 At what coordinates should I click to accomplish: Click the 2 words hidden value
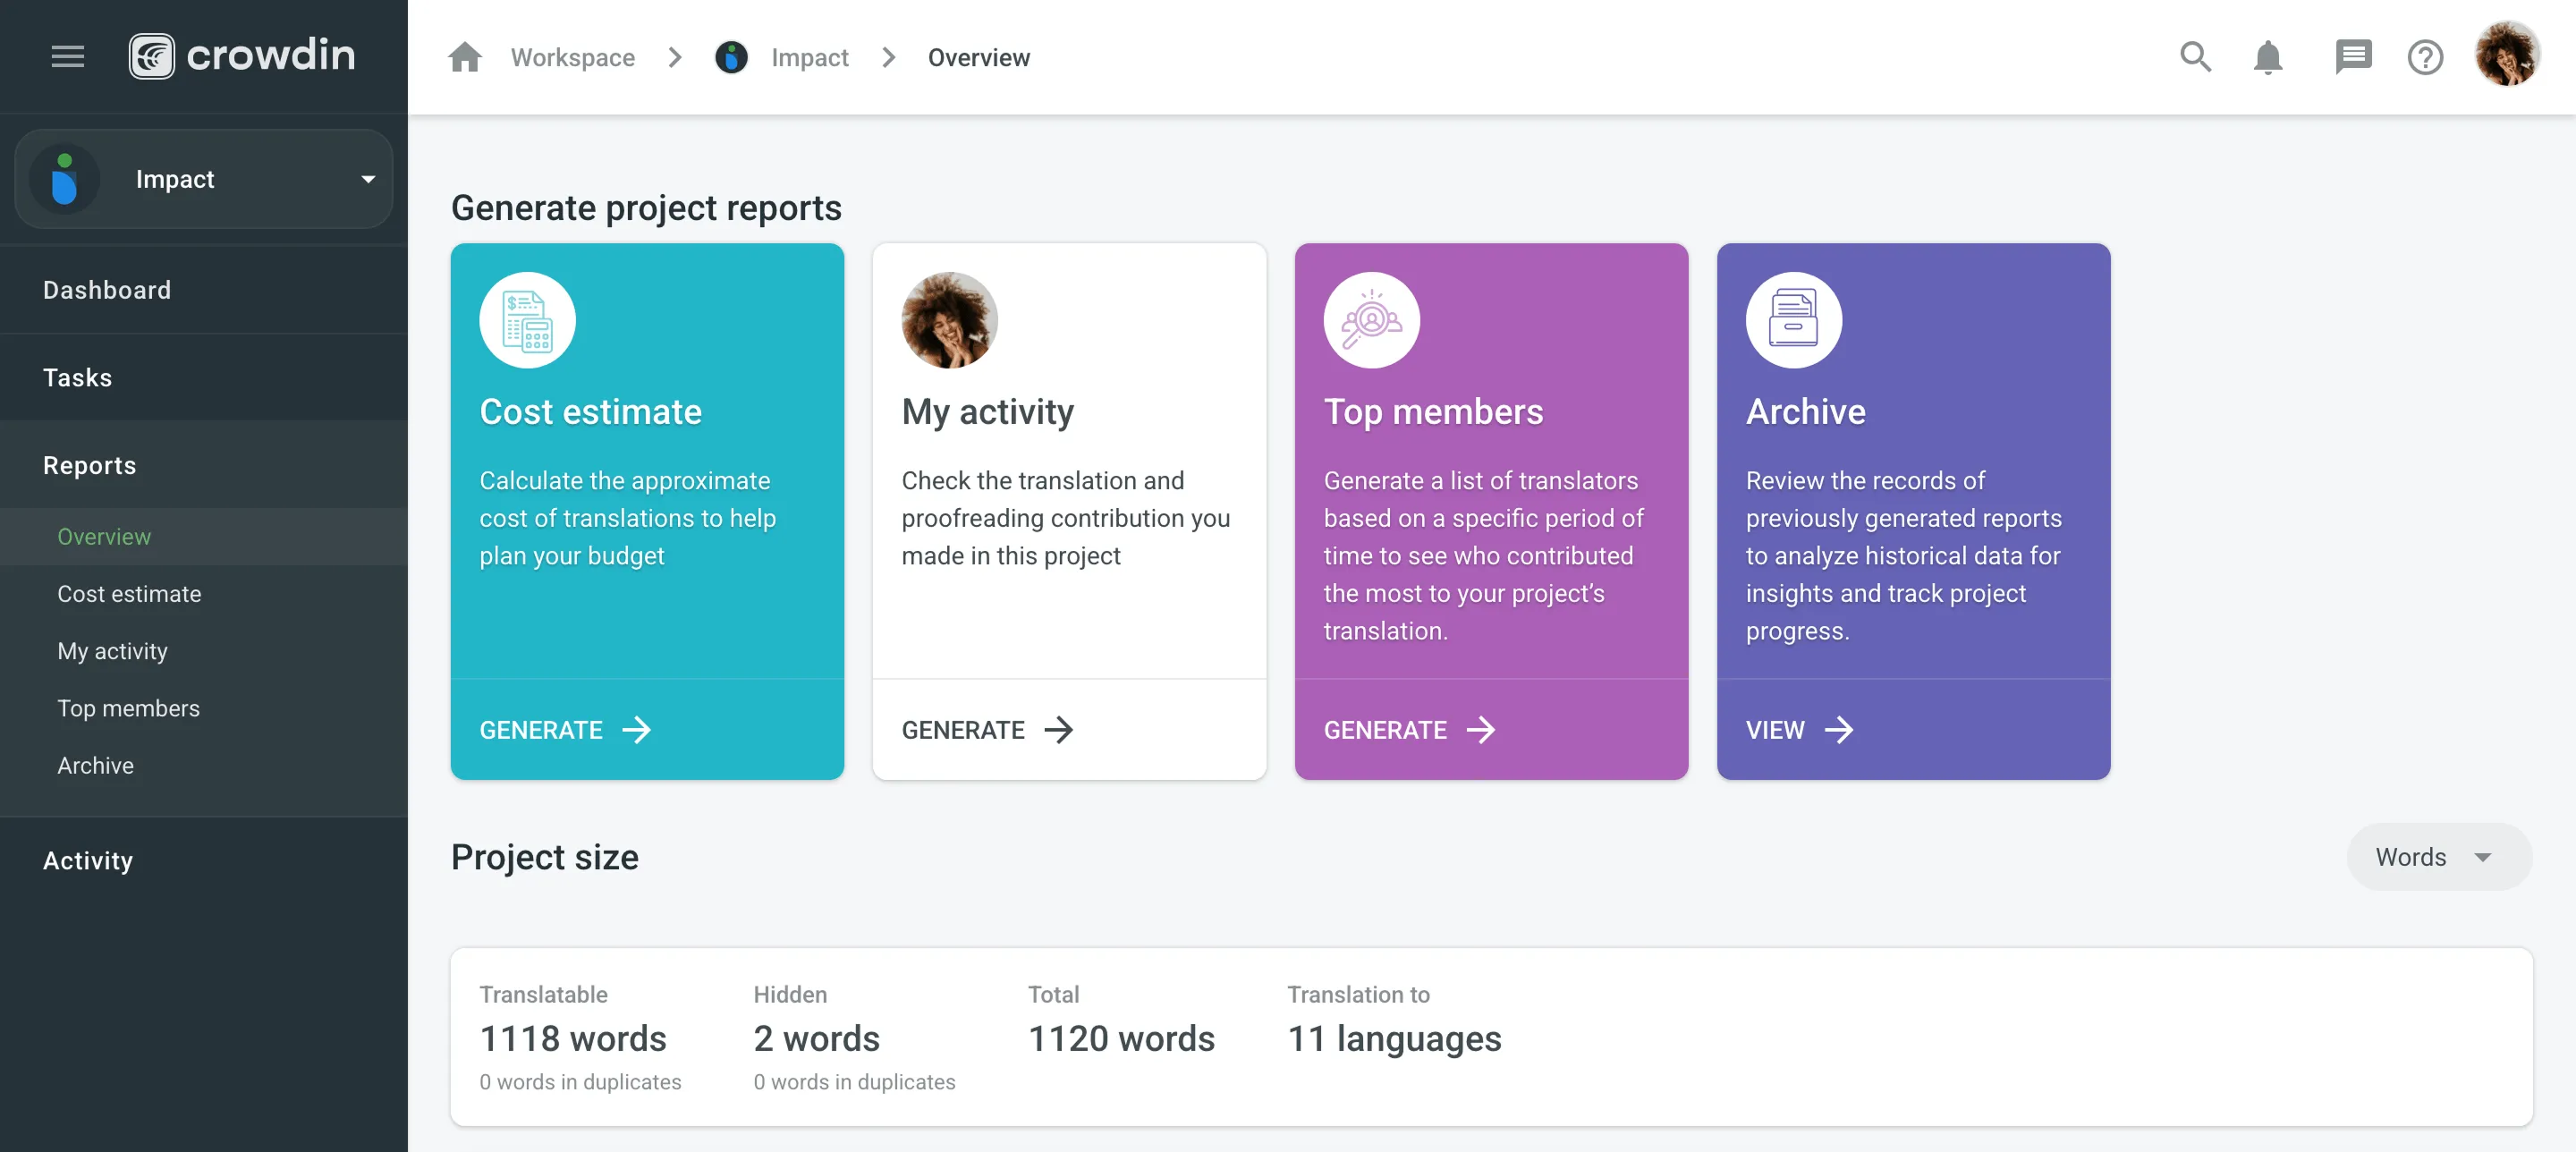pyautogui.click(x=816, y=1038)
